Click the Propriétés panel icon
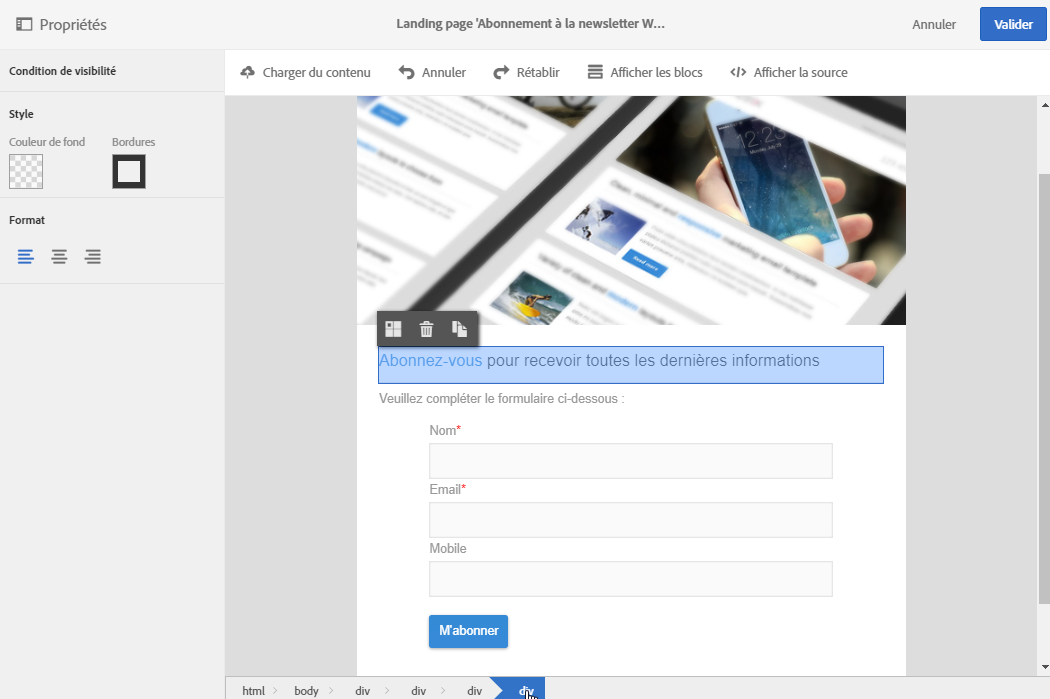Image resolution: width=1050 pixels, height=699 pixels. coord(24,24)
